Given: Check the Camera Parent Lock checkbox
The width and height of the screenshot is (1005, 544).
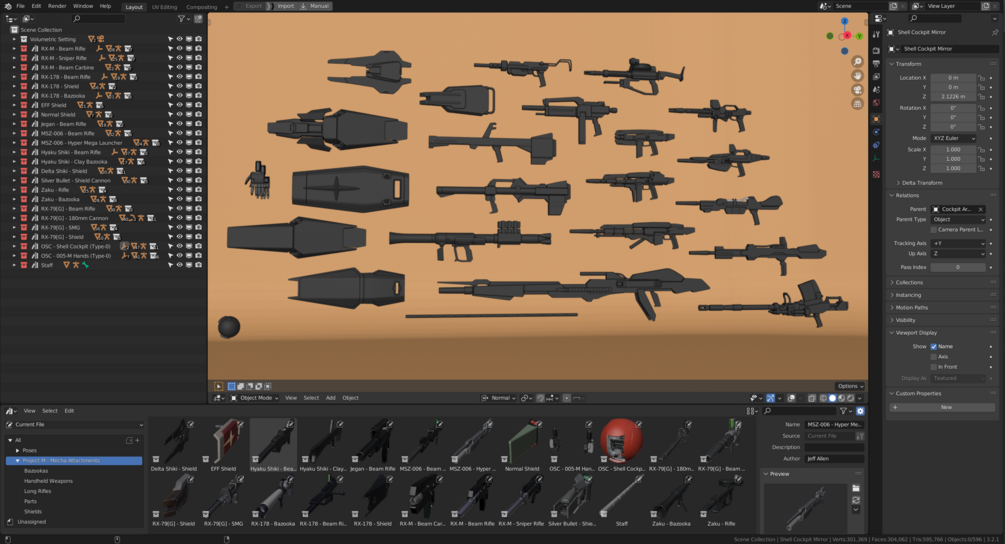Looking at the screenshot, I should (934, 229).
